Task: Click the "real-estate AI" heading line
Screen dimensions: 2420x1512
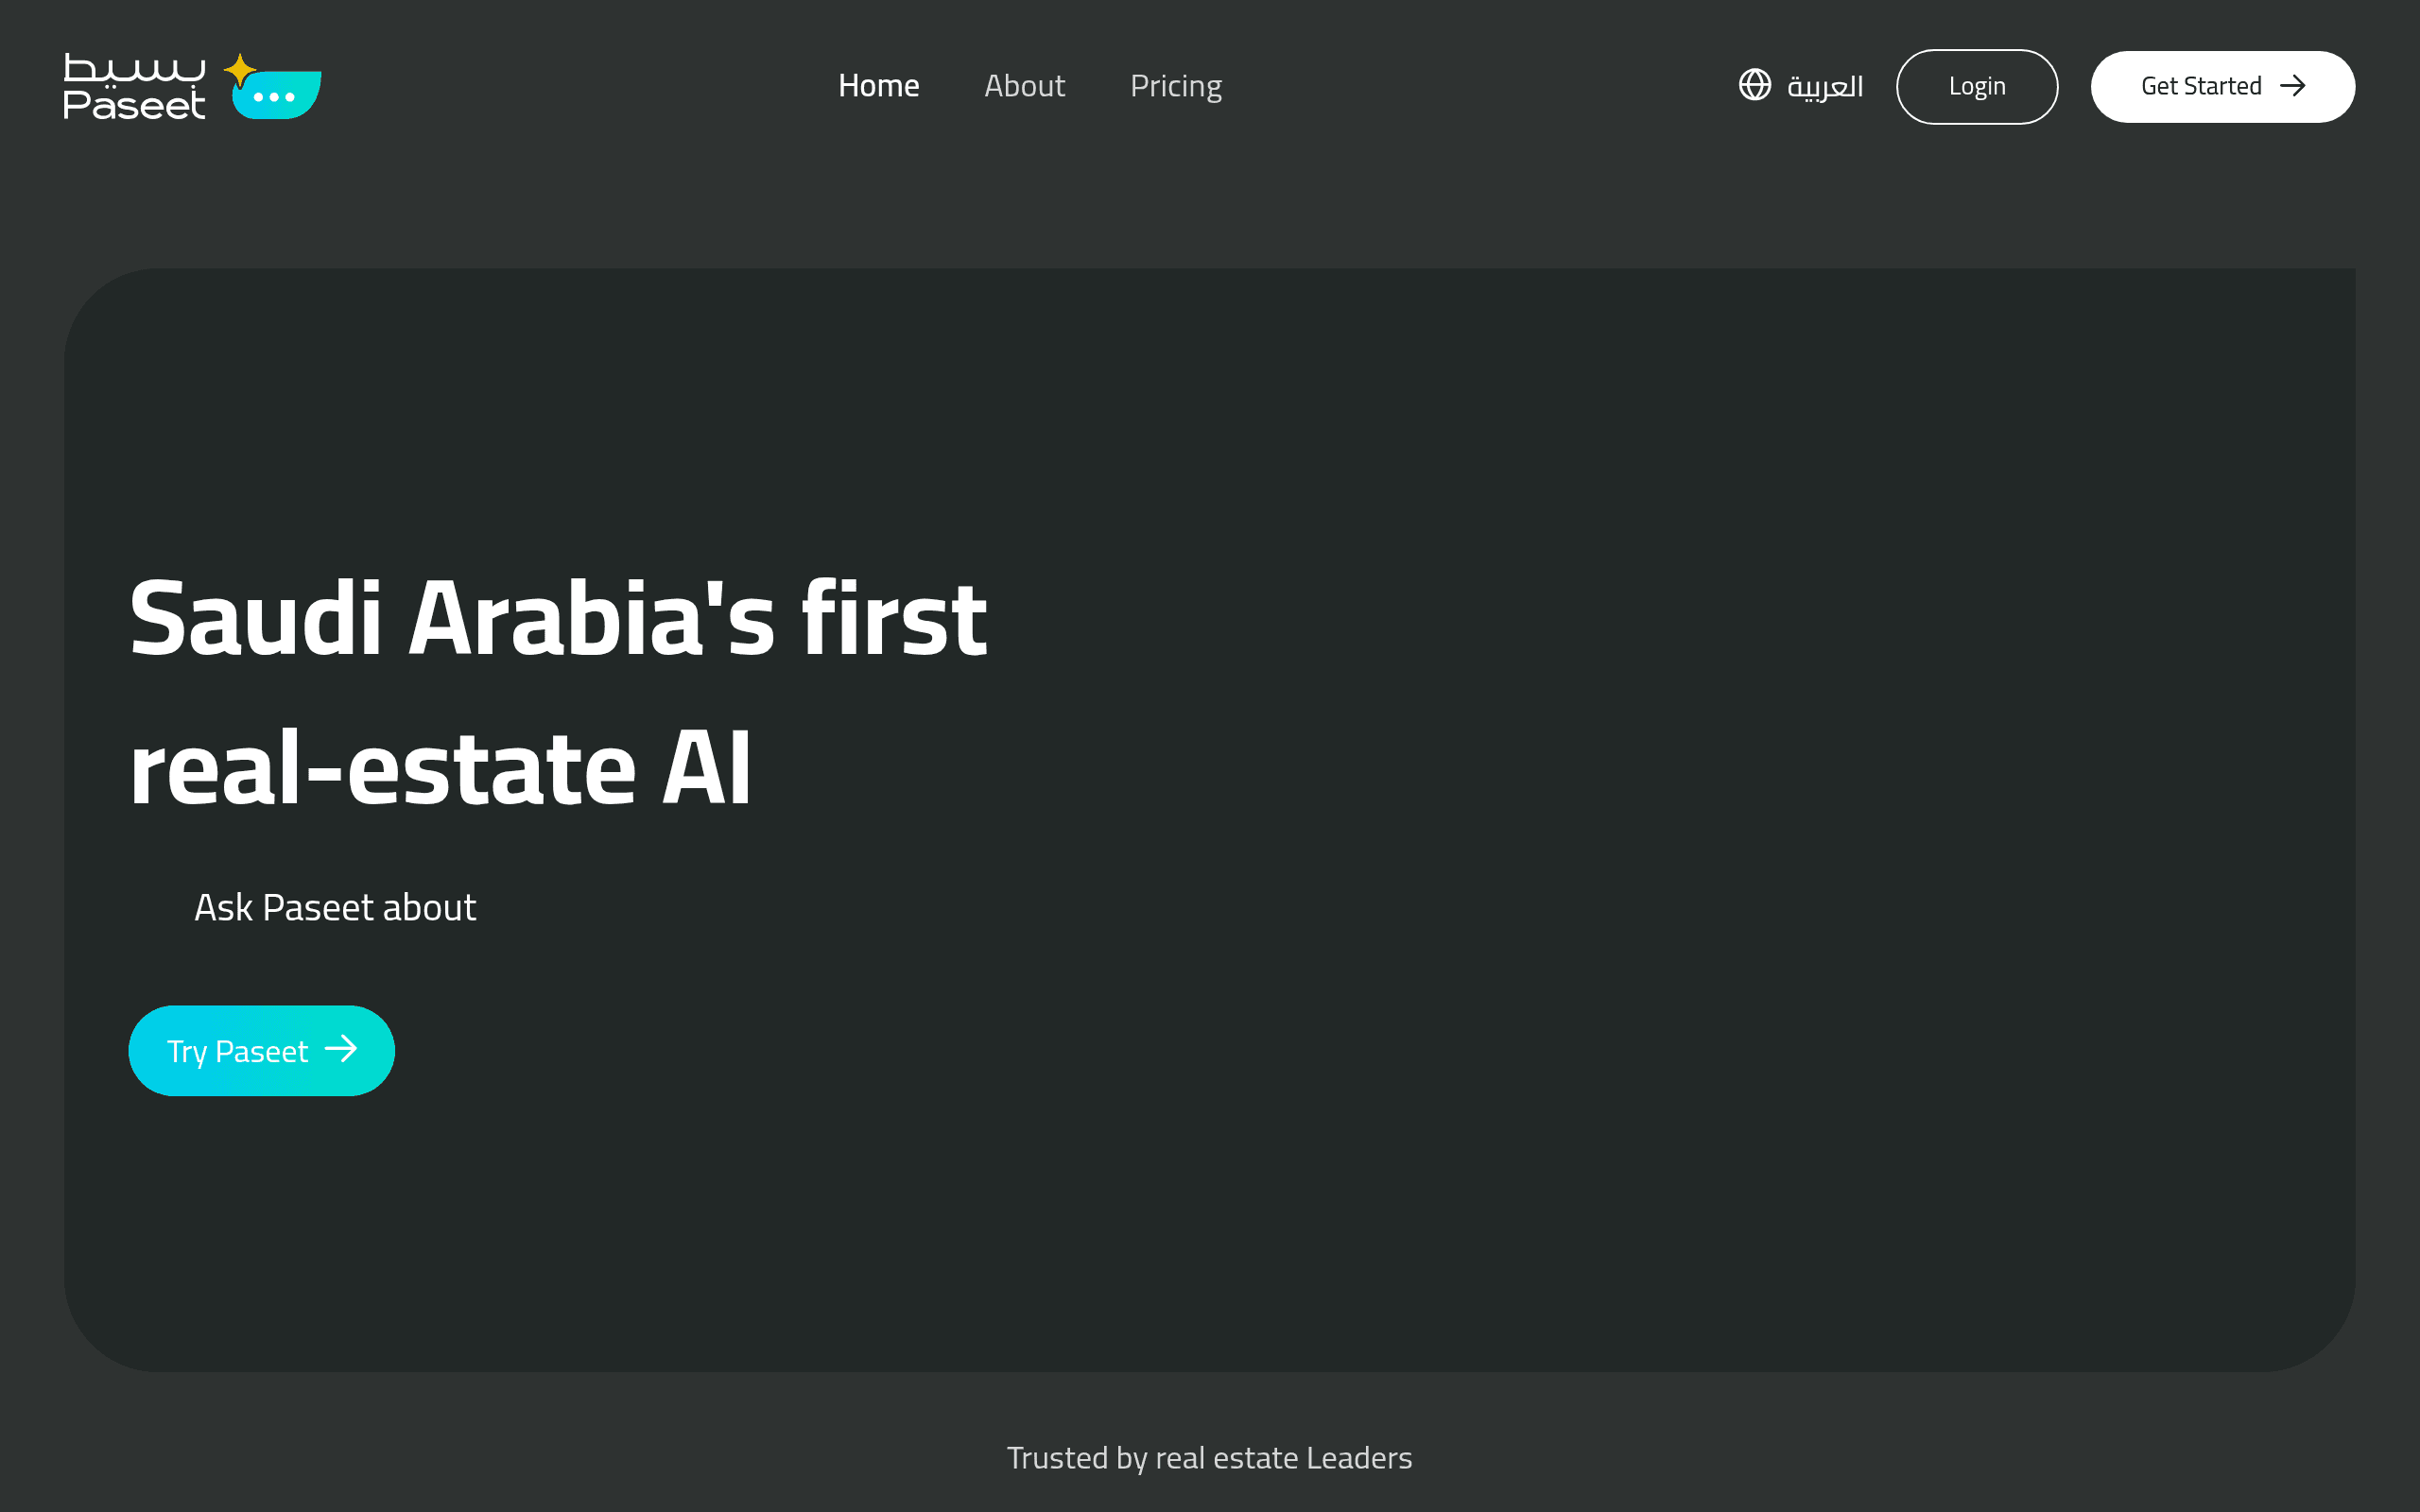Action: pos(440,769)
